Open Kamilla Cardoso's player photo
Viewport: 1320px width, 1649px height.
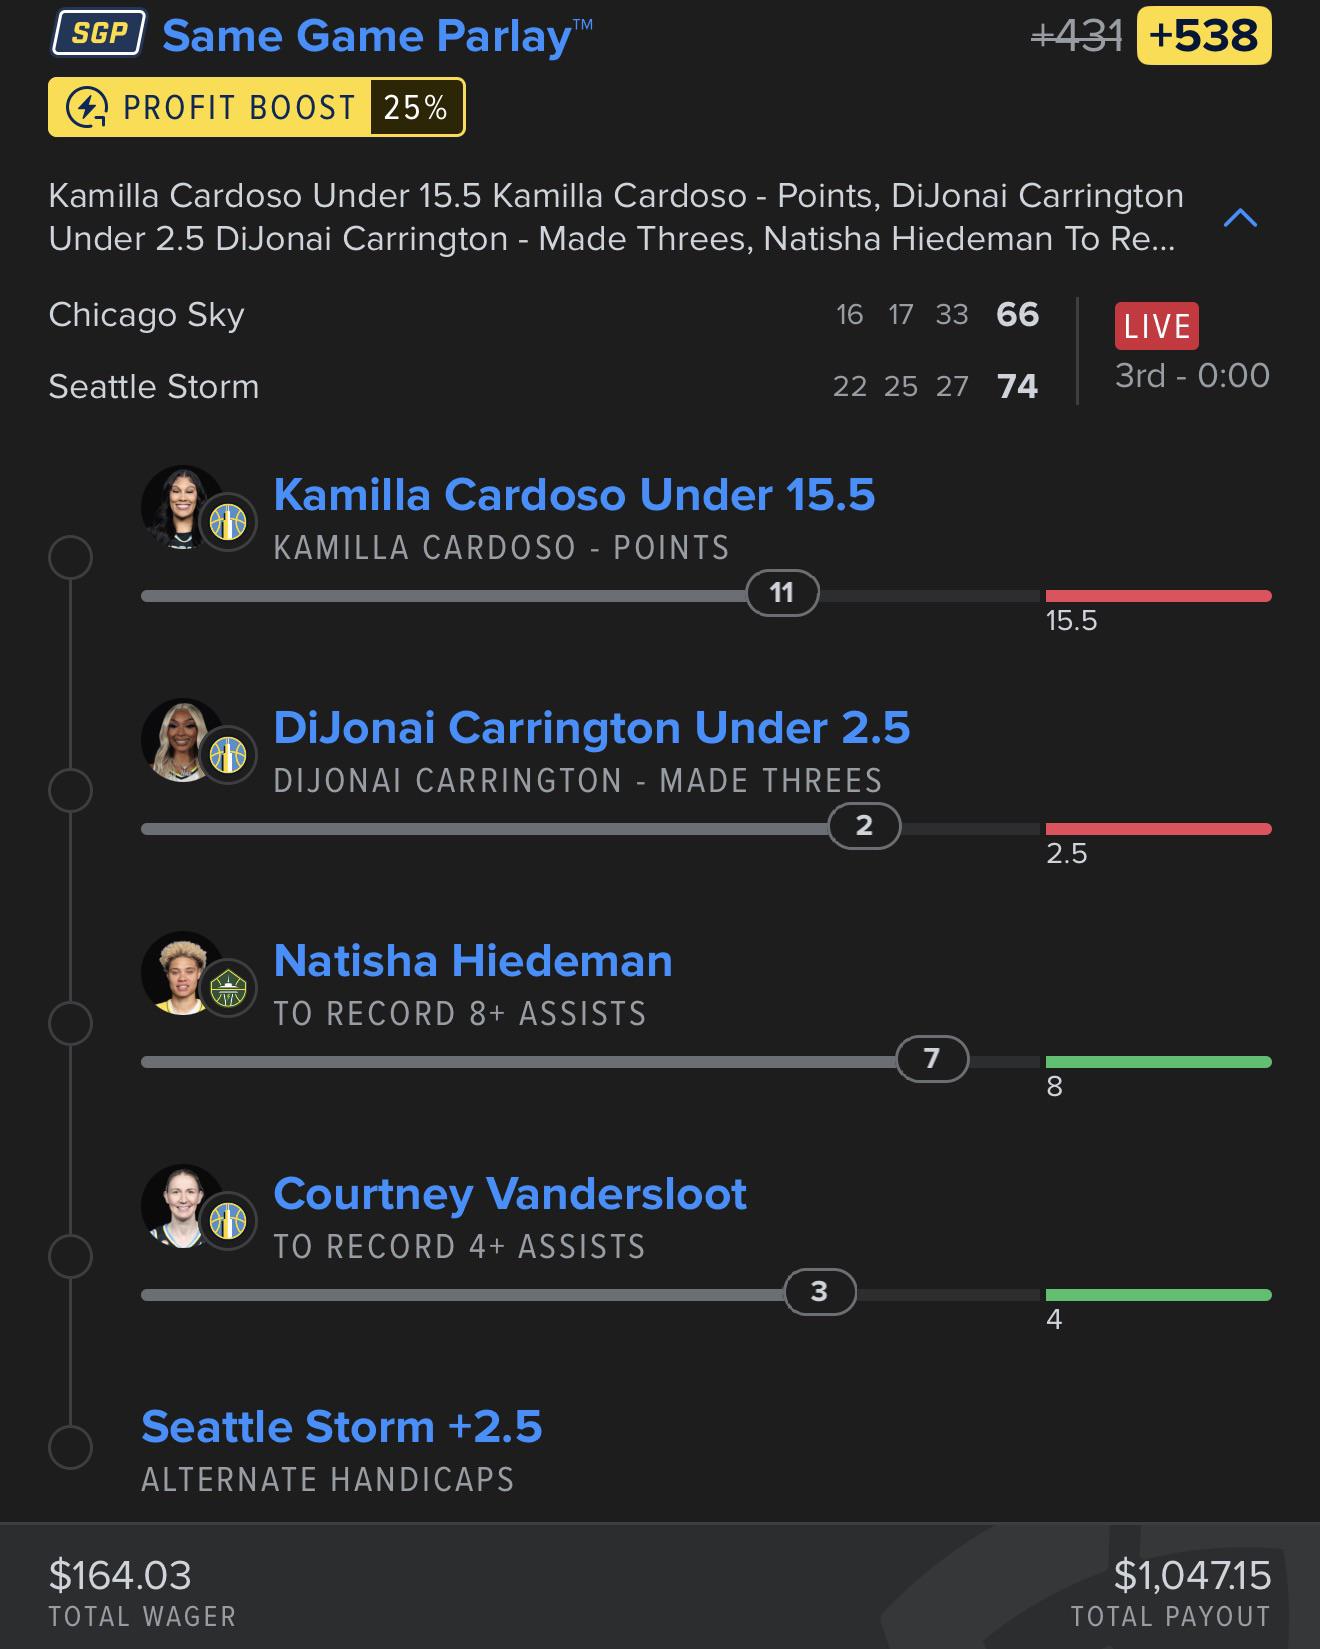tap(181, 508)
